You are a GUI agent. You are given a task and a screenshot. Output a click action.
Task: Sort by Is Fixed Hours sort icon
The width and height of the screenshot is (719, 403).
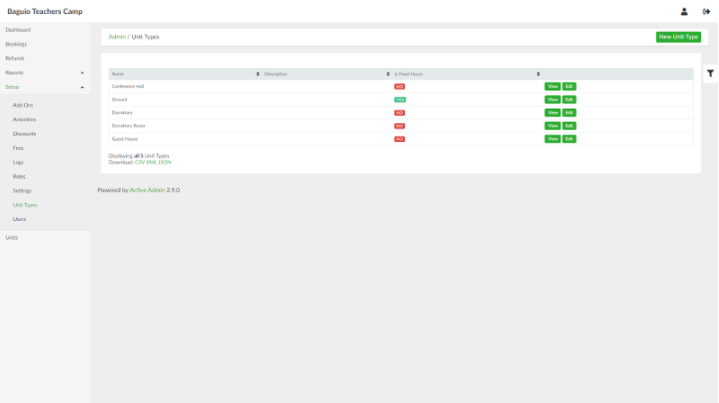tap(538, 74)
